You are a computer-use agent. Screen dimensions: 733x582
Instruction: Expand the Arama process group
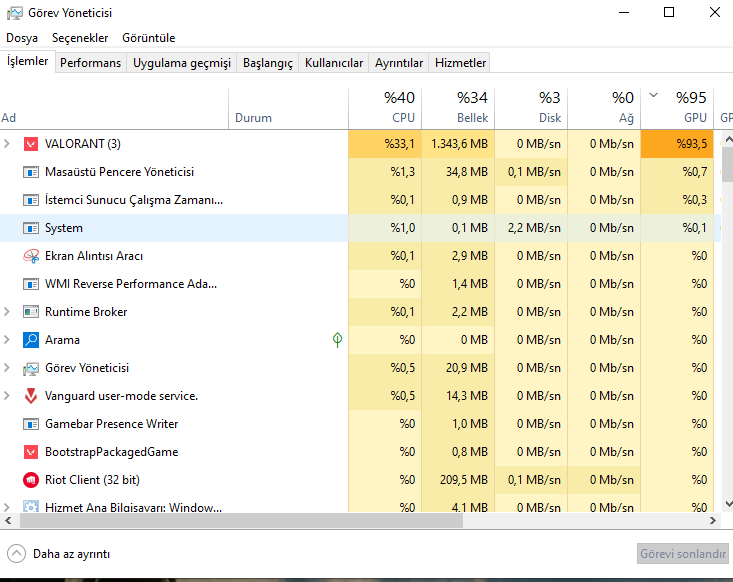[7, 340]
